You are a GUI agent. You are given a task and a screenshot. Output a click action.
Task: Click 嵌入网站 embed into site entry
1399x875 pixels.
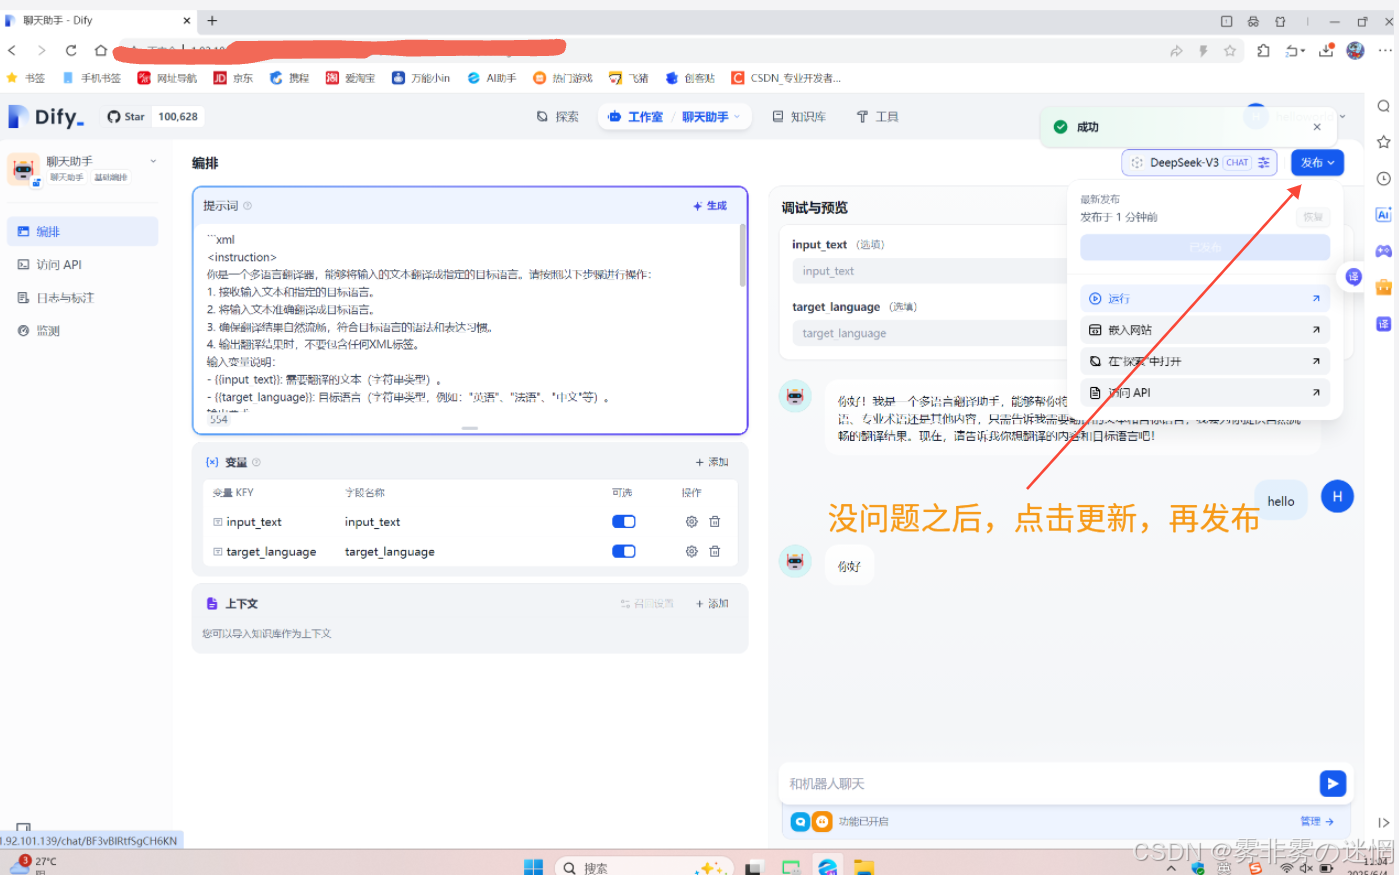coord(1205,329)
